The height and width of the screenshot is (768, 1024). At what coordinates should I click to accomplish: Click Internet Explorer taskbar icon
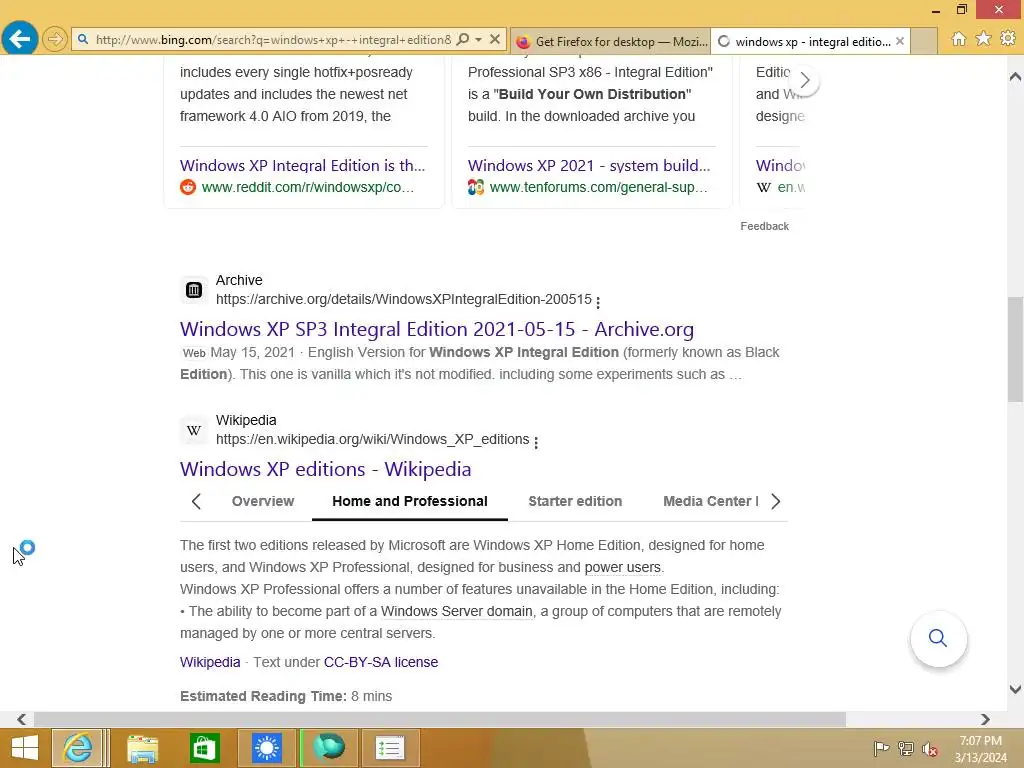[78, 748]
